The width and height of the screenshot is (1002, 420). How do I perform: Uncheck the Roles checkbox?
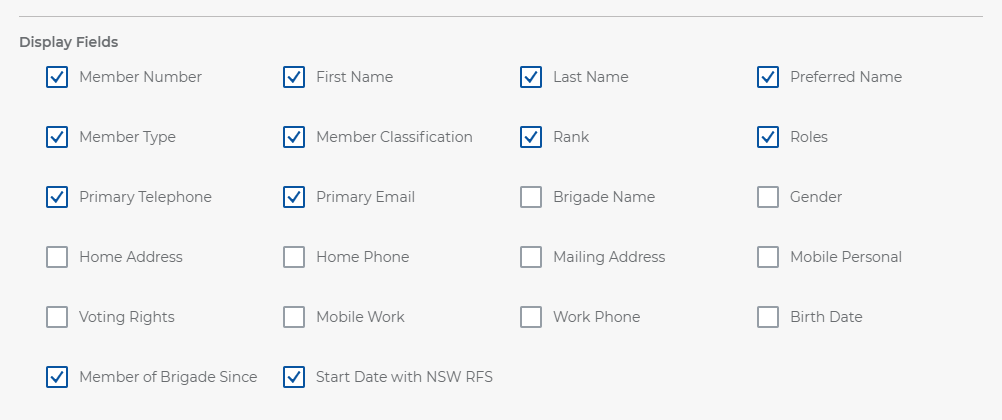[x=768, y=137]
